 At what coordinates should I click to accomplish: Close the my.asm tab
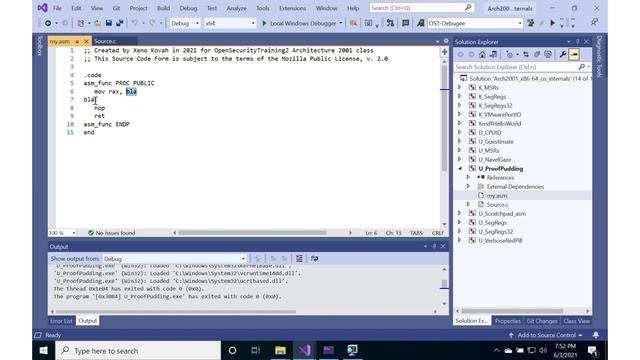tap(86, 41)
